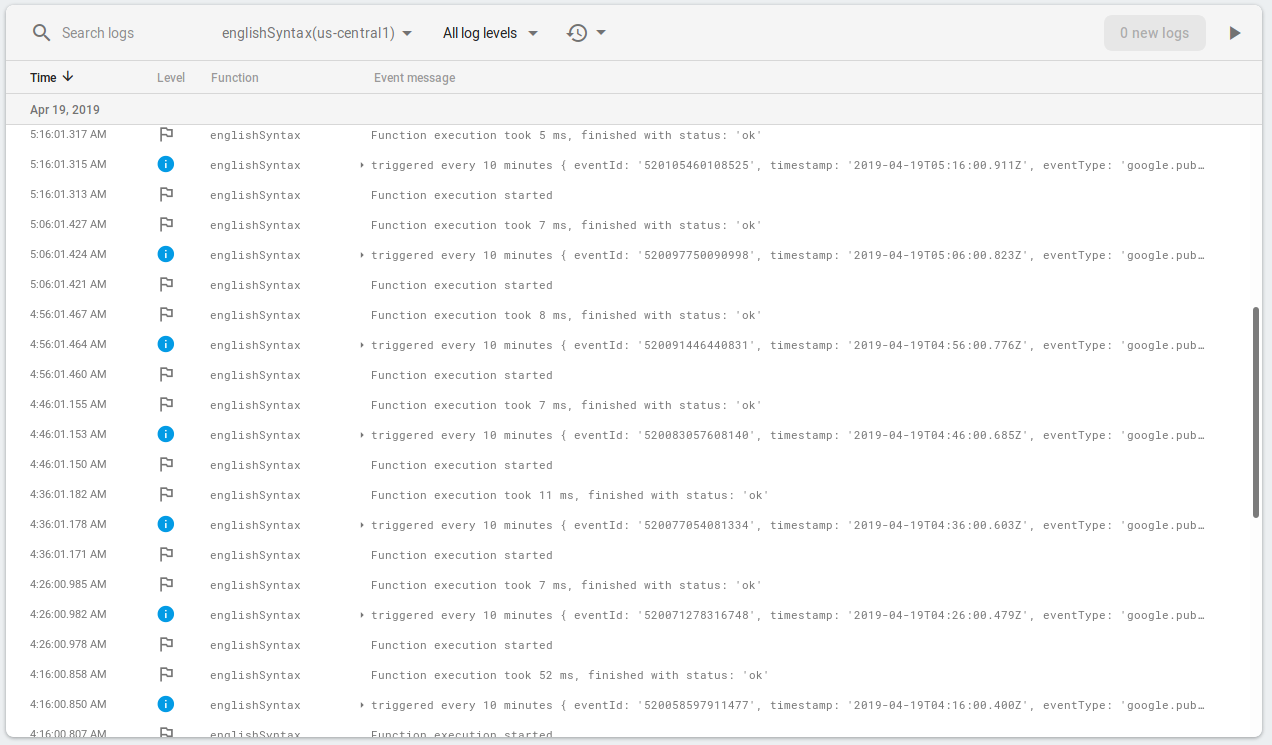Click the vertical scrollbar thumb
Screen dimensions: 1272x745
tap(1255, 410)
